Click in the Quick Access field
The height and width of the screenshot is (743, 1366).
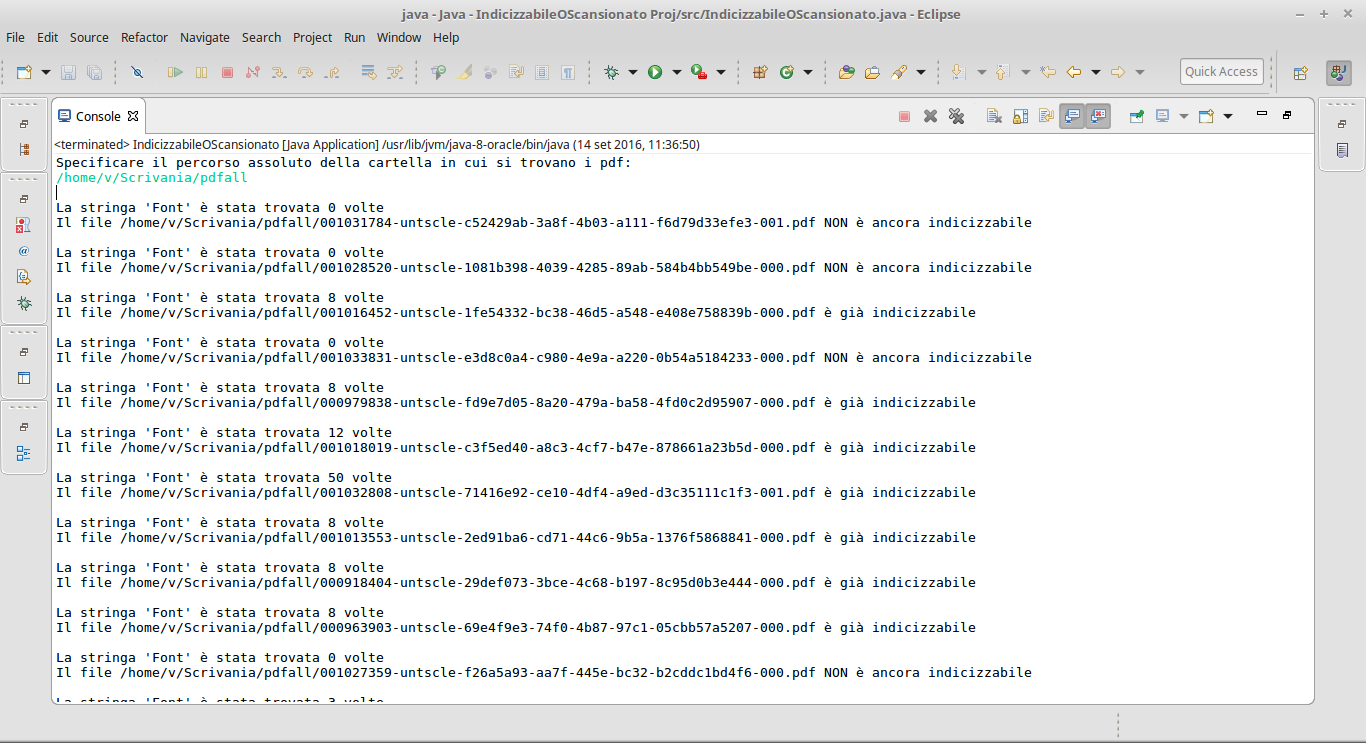[1221, 71]
